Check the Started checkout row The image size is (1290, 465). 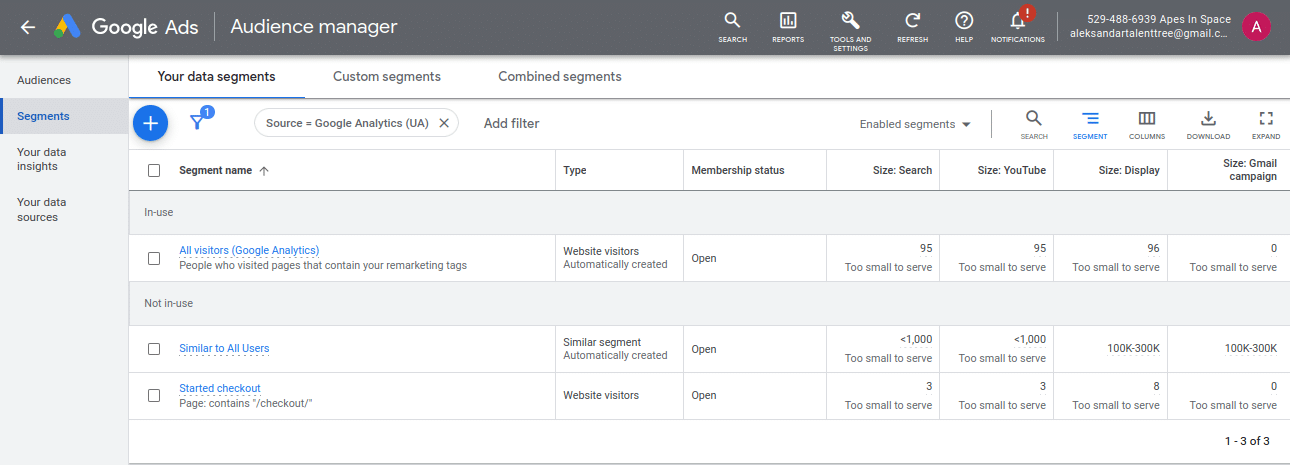(x=154, y=395)
